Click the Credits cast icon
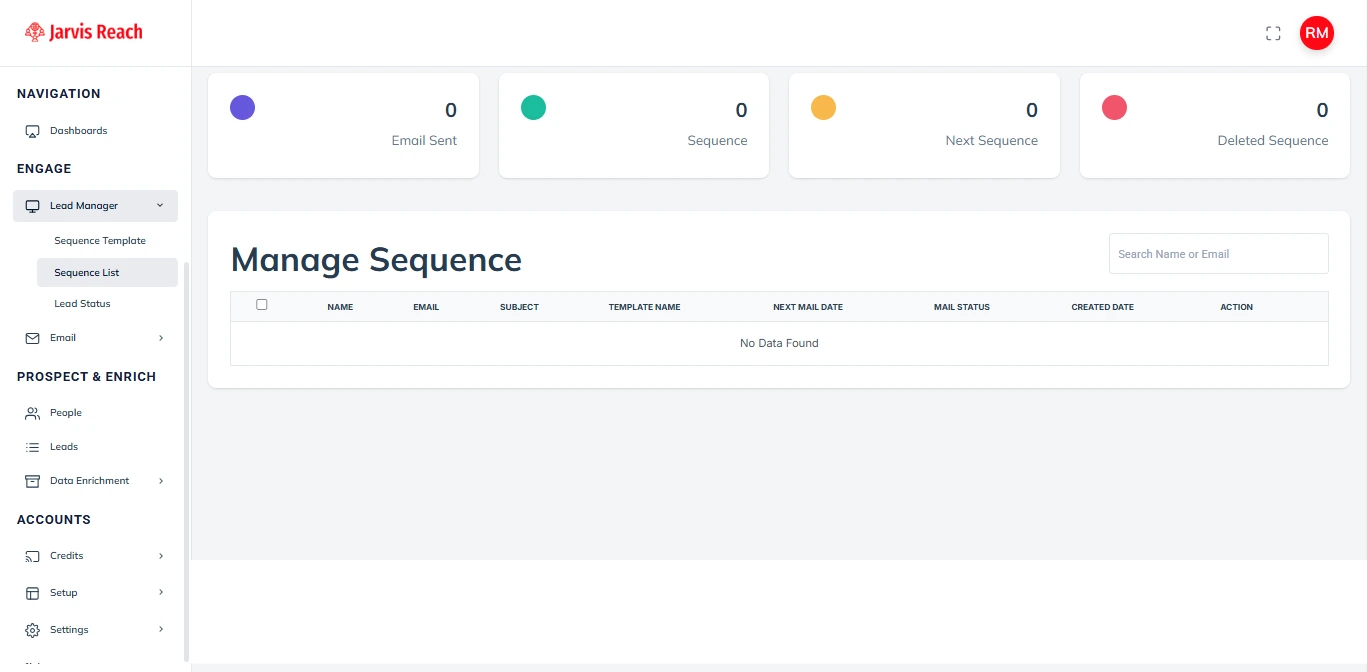 click(32, 556)
